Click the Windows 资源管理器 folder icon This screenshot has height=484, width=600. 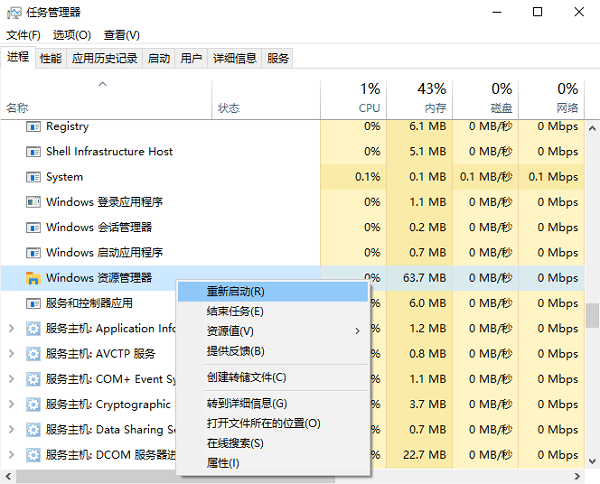tap(32, 278)
